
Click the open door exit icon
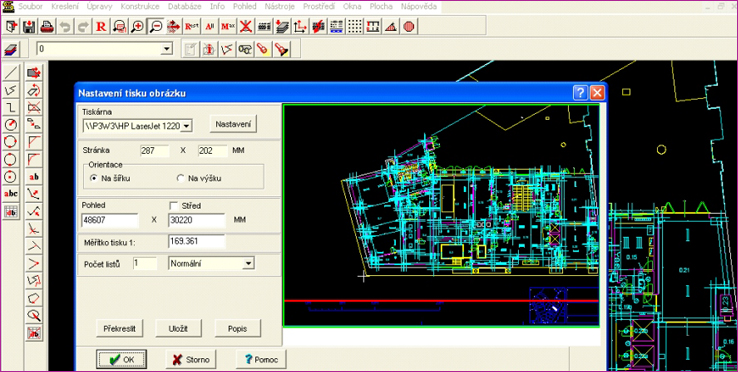coord(10,26)
